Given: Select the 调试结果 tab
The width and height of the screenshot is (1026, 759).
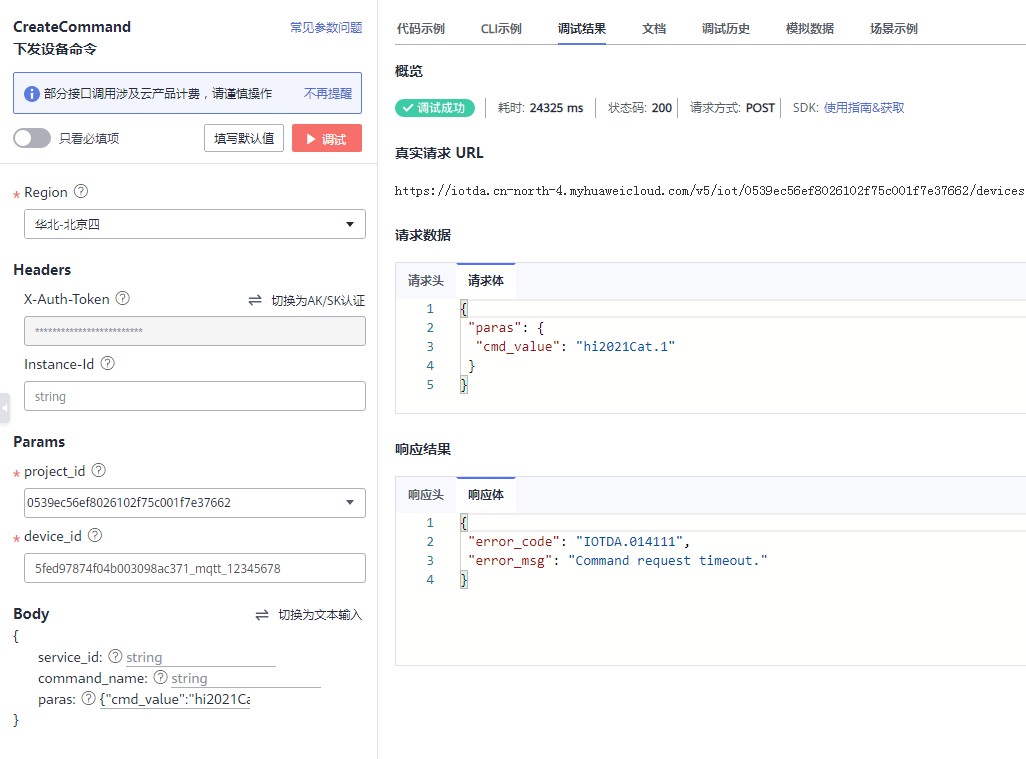Looking at the screenshot, I should pyautogui.click(x=582, y=29).
